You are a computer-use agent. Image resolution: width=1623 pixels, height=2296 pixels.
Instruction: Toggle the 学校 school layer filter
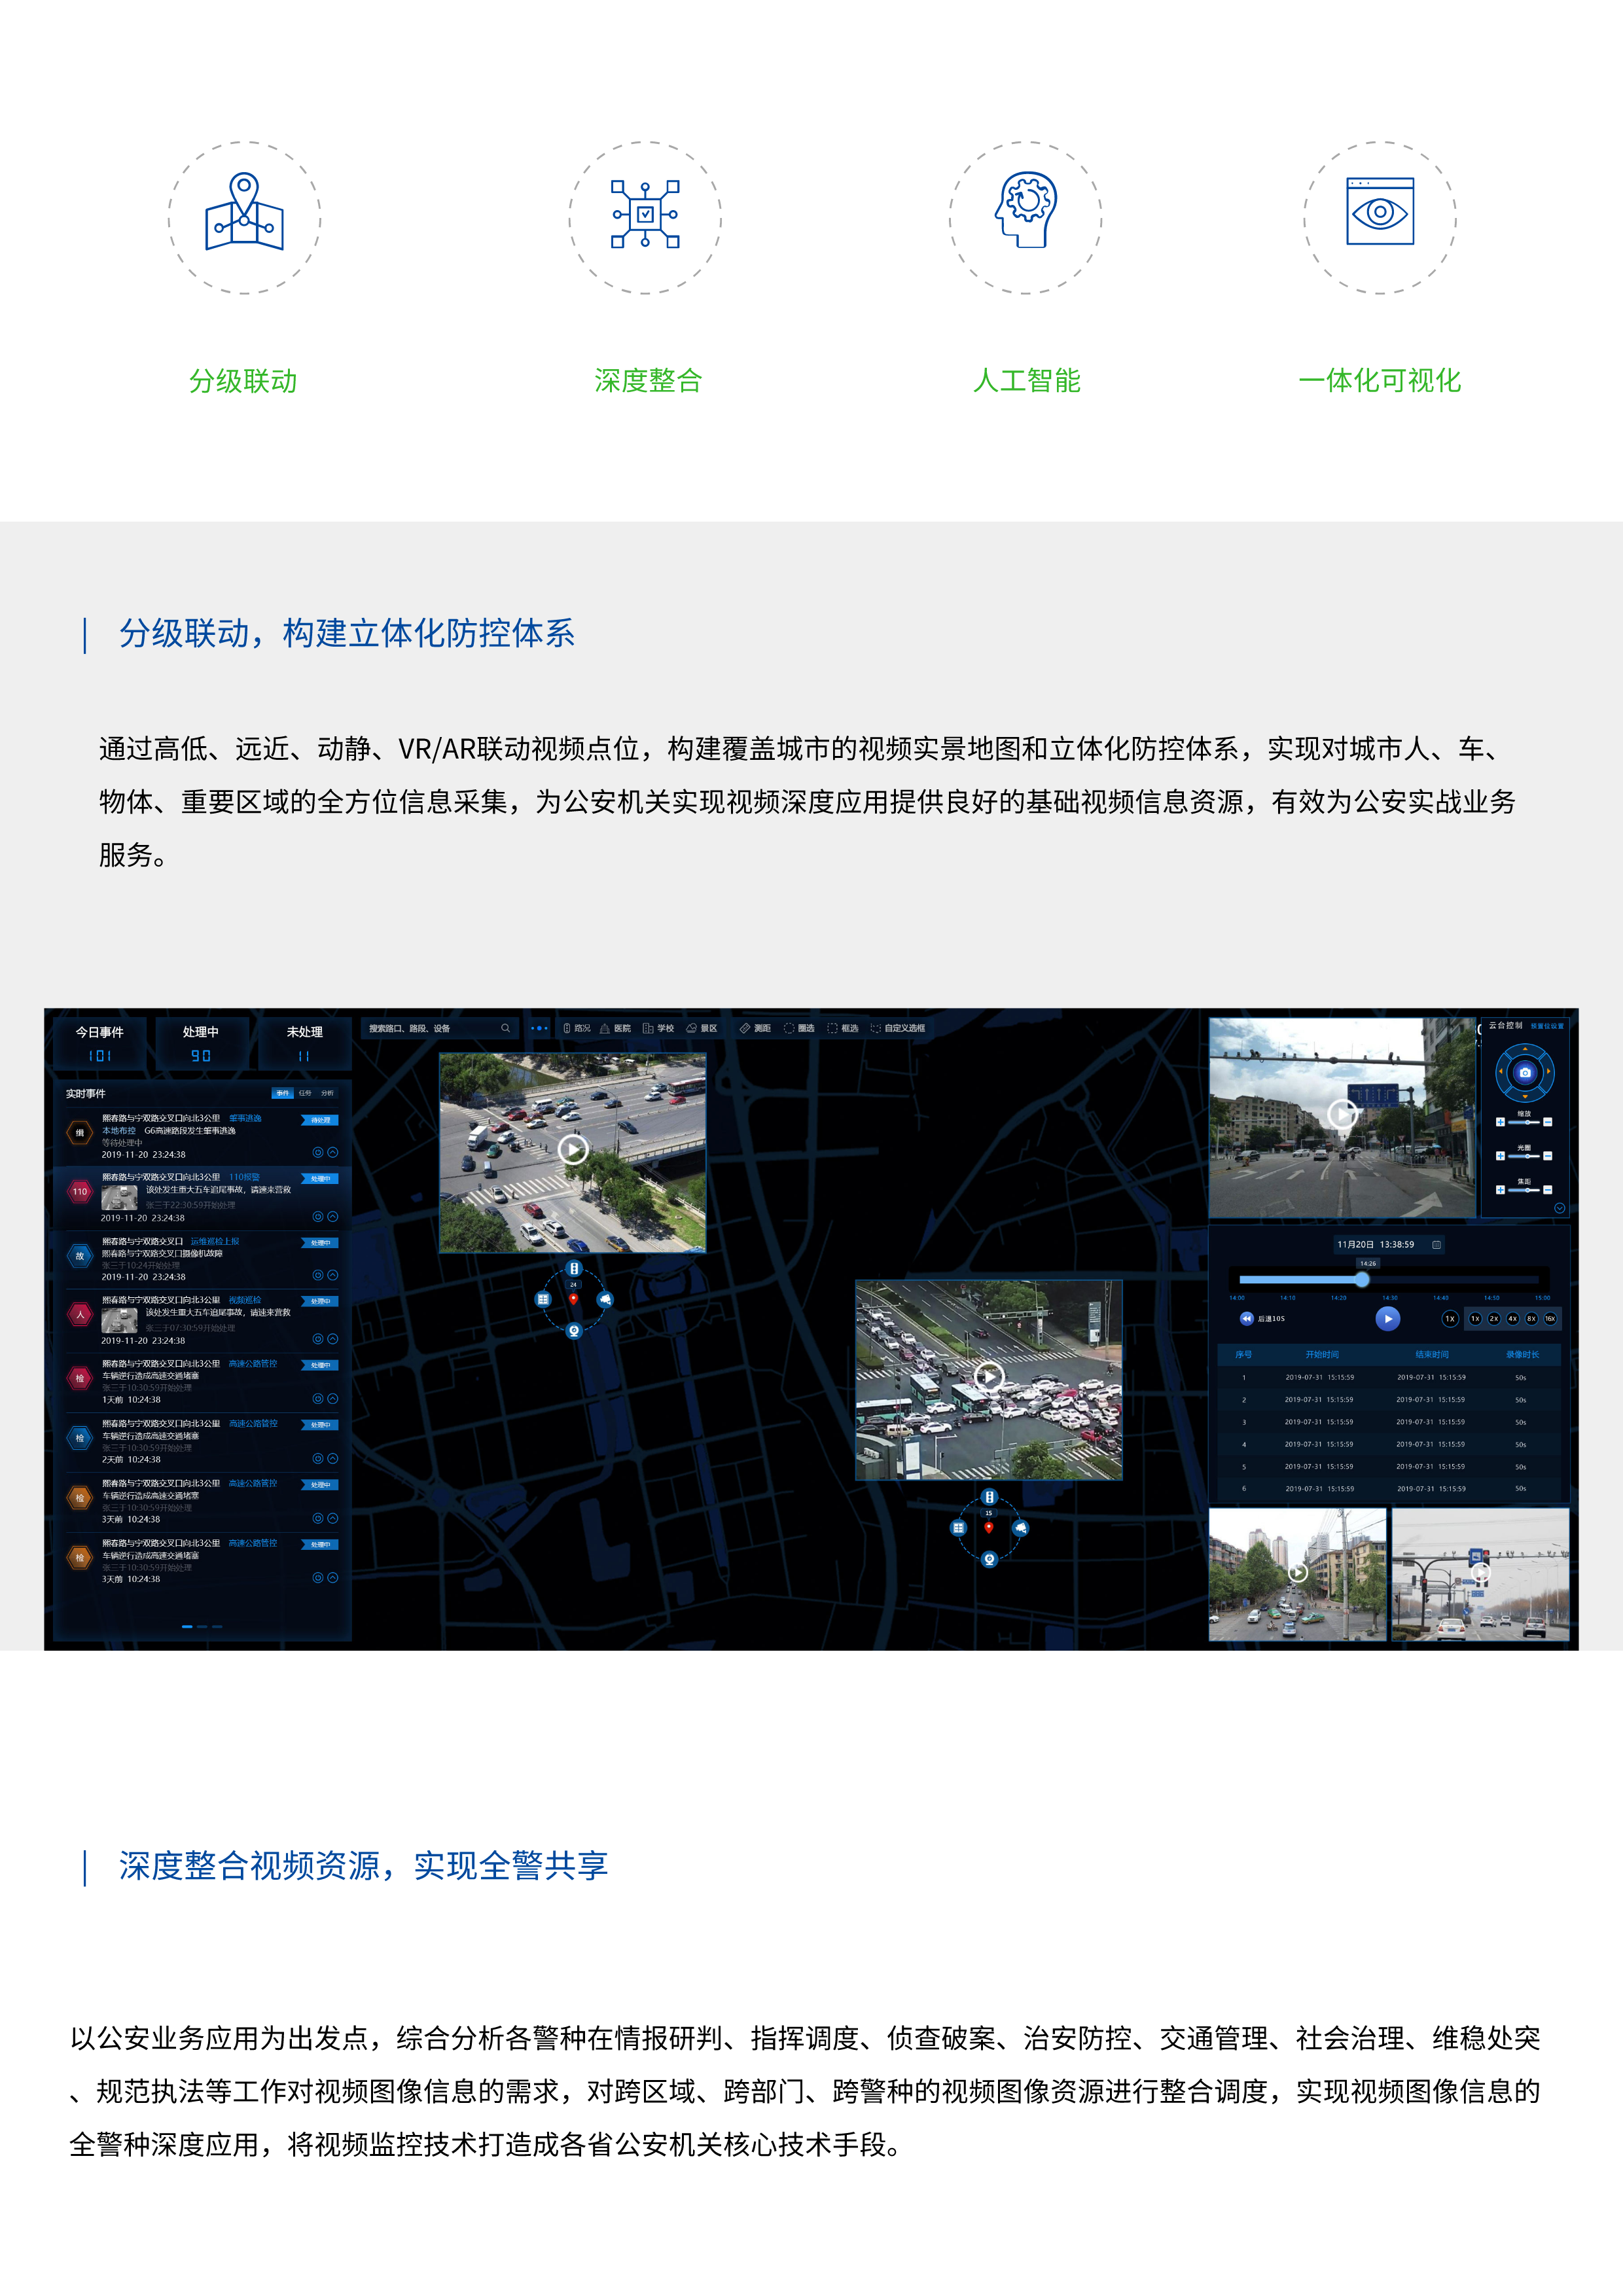click(658, 1028)
